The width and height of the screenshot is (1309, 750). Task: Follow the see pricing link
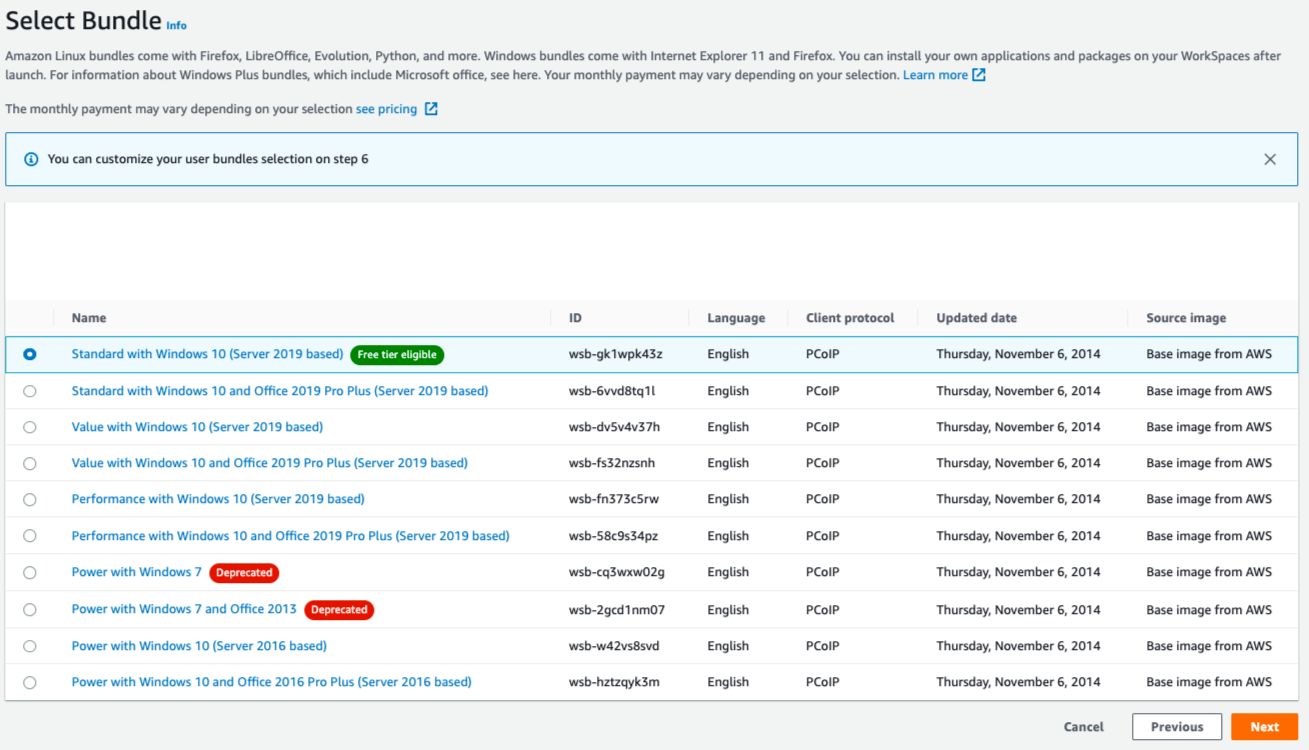[386, 109]
